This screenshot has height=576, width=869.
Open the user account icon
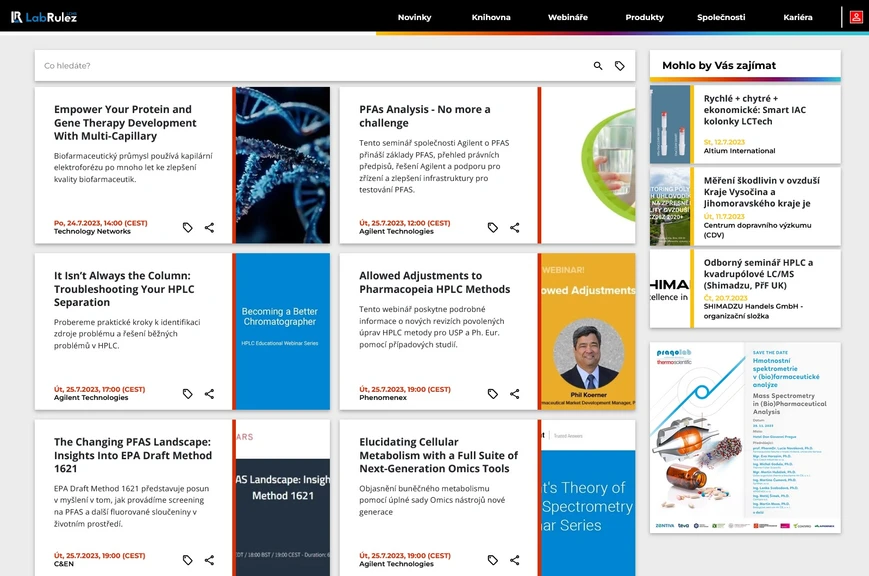pyautogui.click(x=856, y=17)
